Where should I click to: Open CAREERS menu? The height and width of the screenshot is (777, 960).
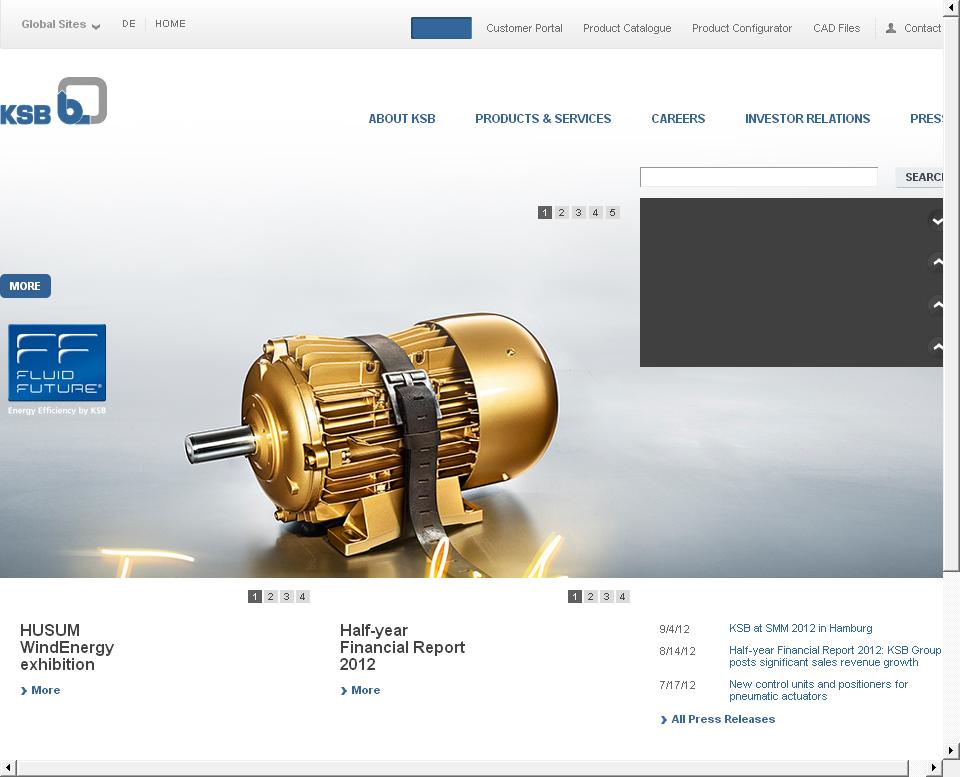point(678,119)
